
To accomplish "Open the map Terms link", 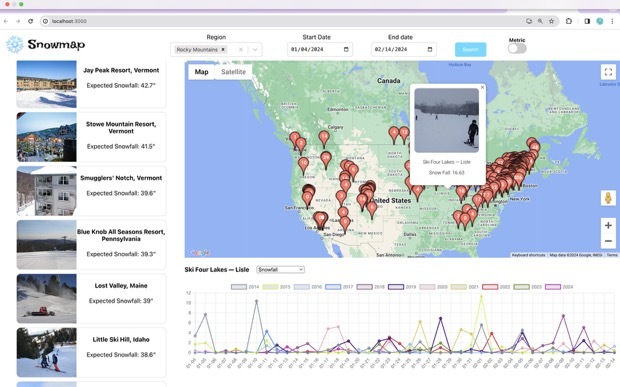I will tap(612, 255).
